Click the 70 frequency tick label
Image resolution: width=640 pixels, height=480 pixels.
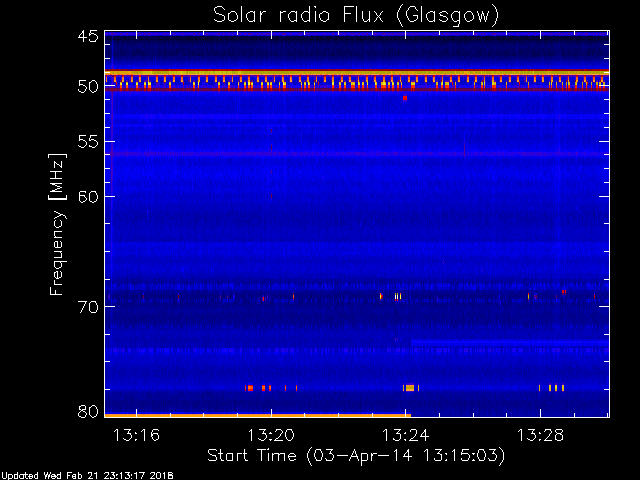(x=88, y=307)
